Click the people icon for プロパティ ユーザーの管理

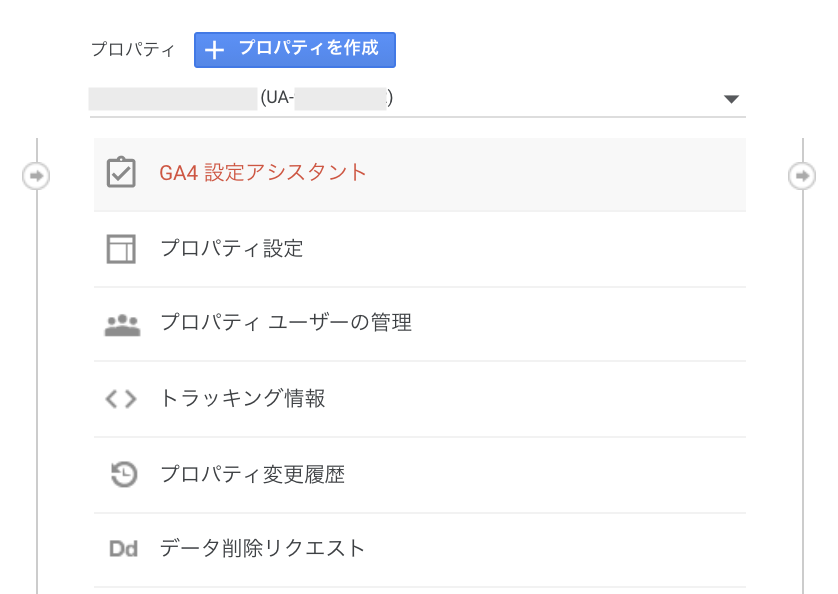[x=122, y=325]
